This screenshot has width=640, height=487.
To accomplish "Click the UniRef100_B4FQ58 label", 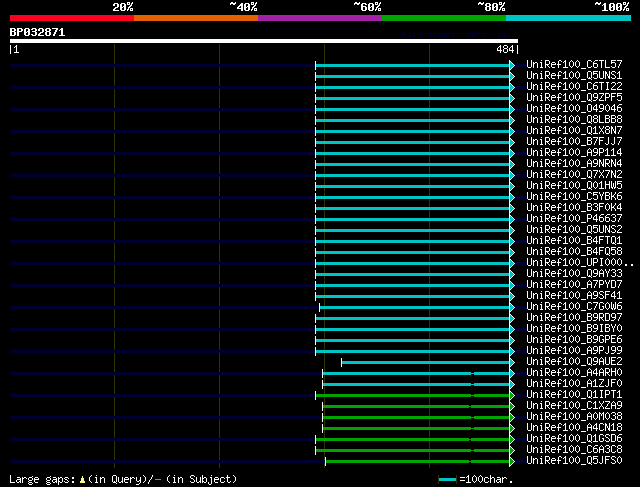I will [x=574, y=252].
